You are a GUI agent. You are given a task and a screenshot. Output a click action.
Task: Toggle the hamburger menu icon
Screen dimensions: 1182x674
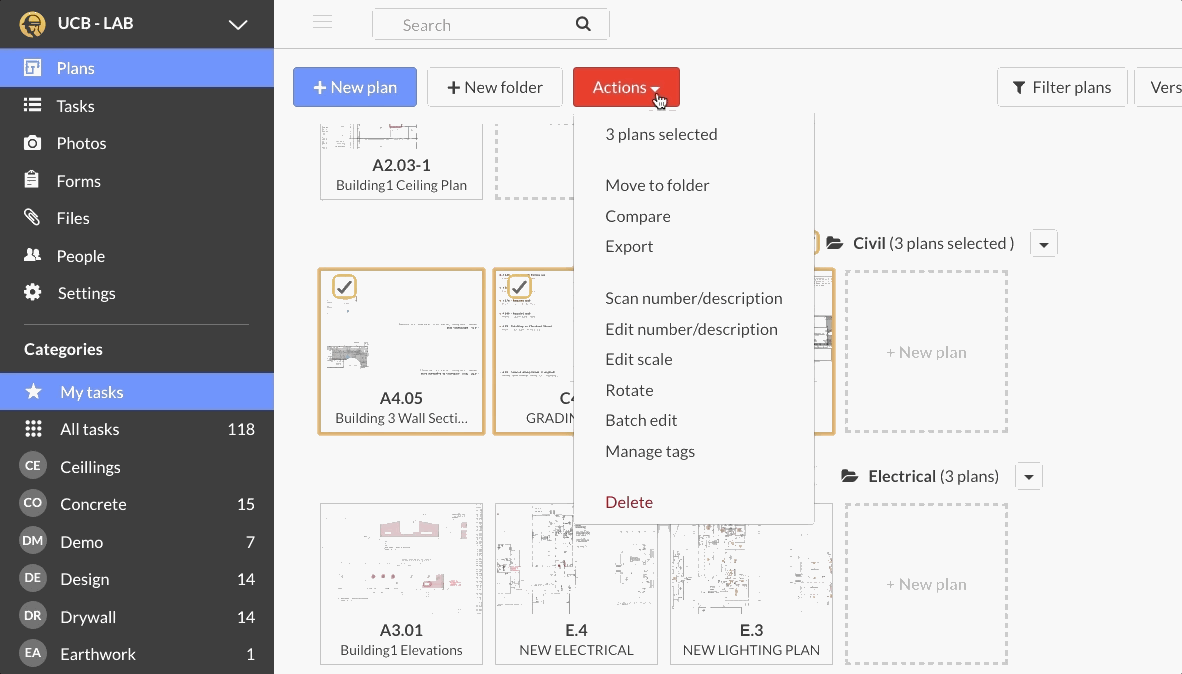pyautogui.click(x=322, y=23)
